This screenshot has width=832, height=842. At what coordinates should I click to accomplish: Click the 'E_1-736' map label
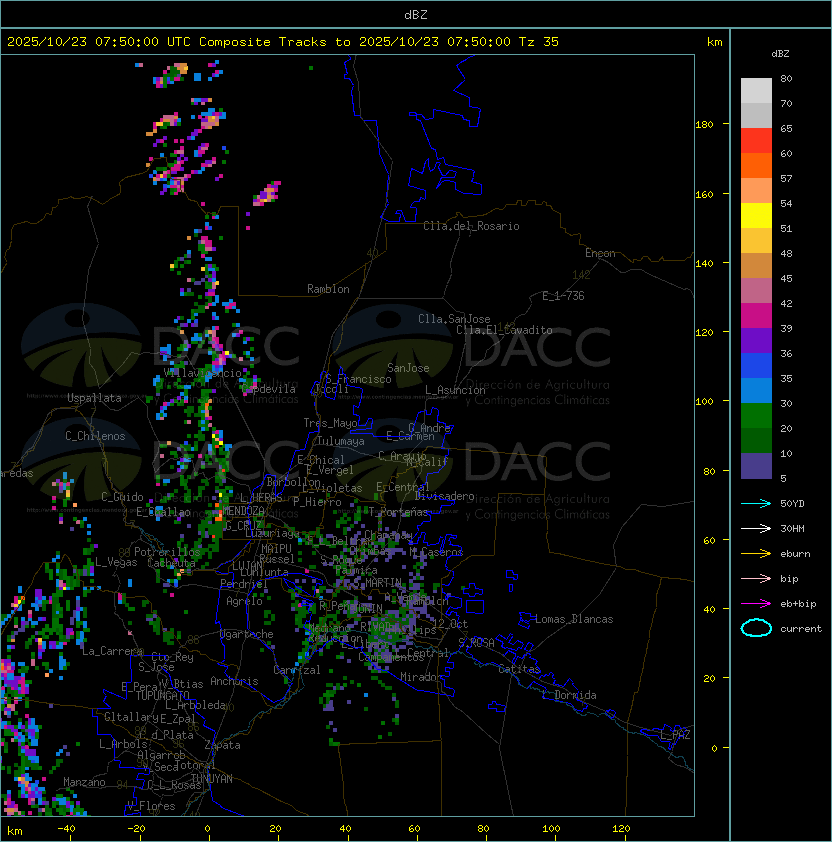[563, 296]
